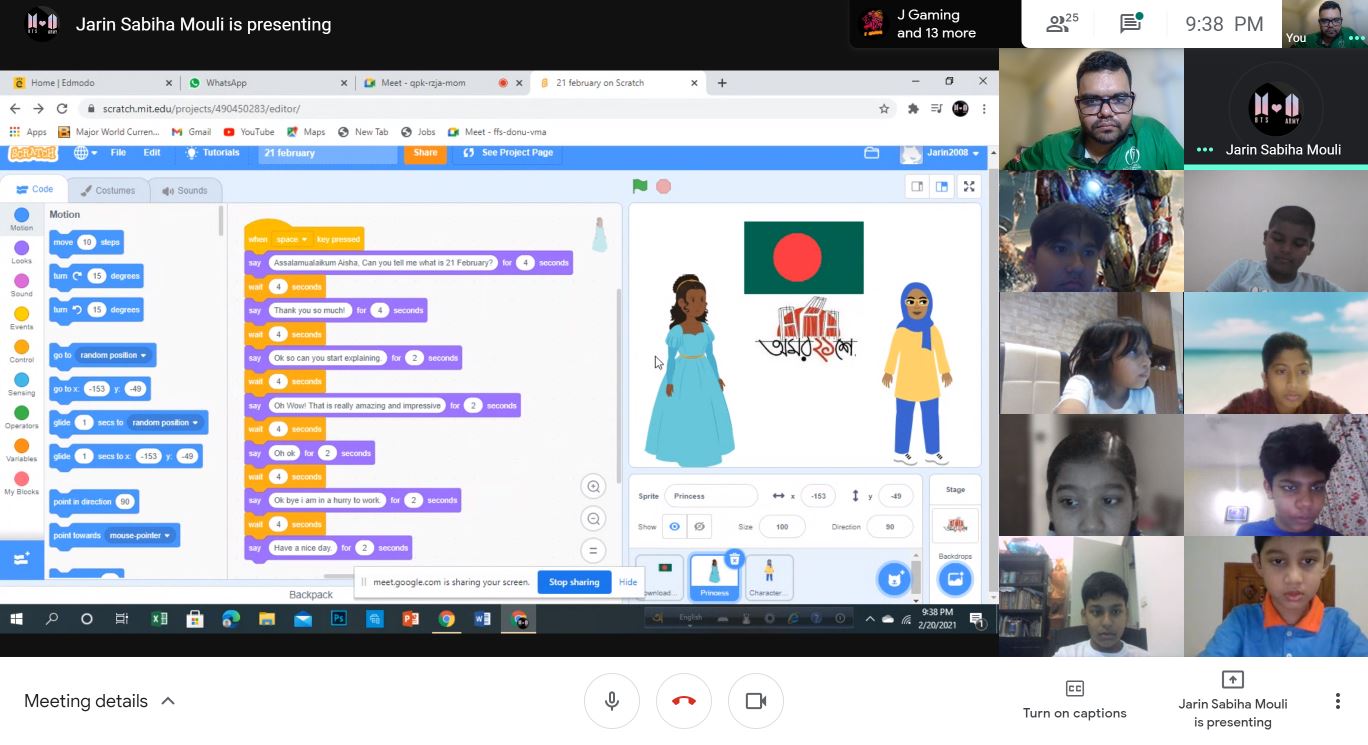Viewport: 1368px width, 745px height.
Task: Open the Add Extension button
Action: [21, 559]
